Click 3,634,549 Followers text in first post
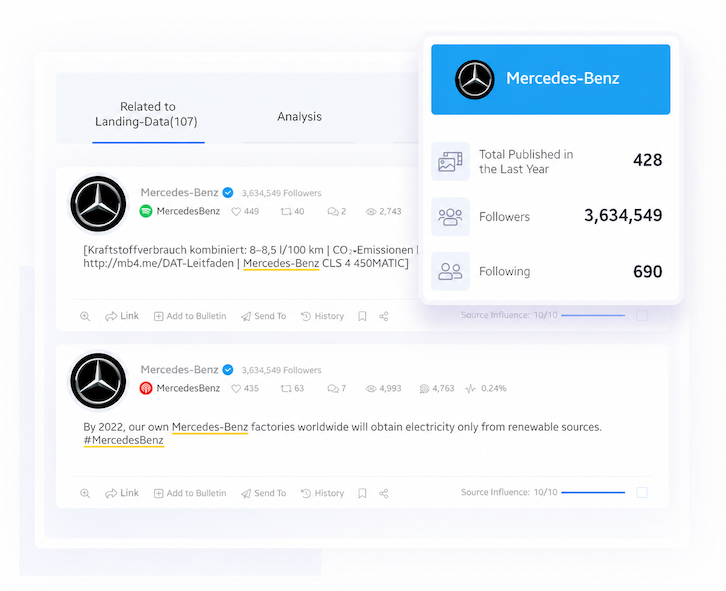The image size is (726, 591). (281, 193)
